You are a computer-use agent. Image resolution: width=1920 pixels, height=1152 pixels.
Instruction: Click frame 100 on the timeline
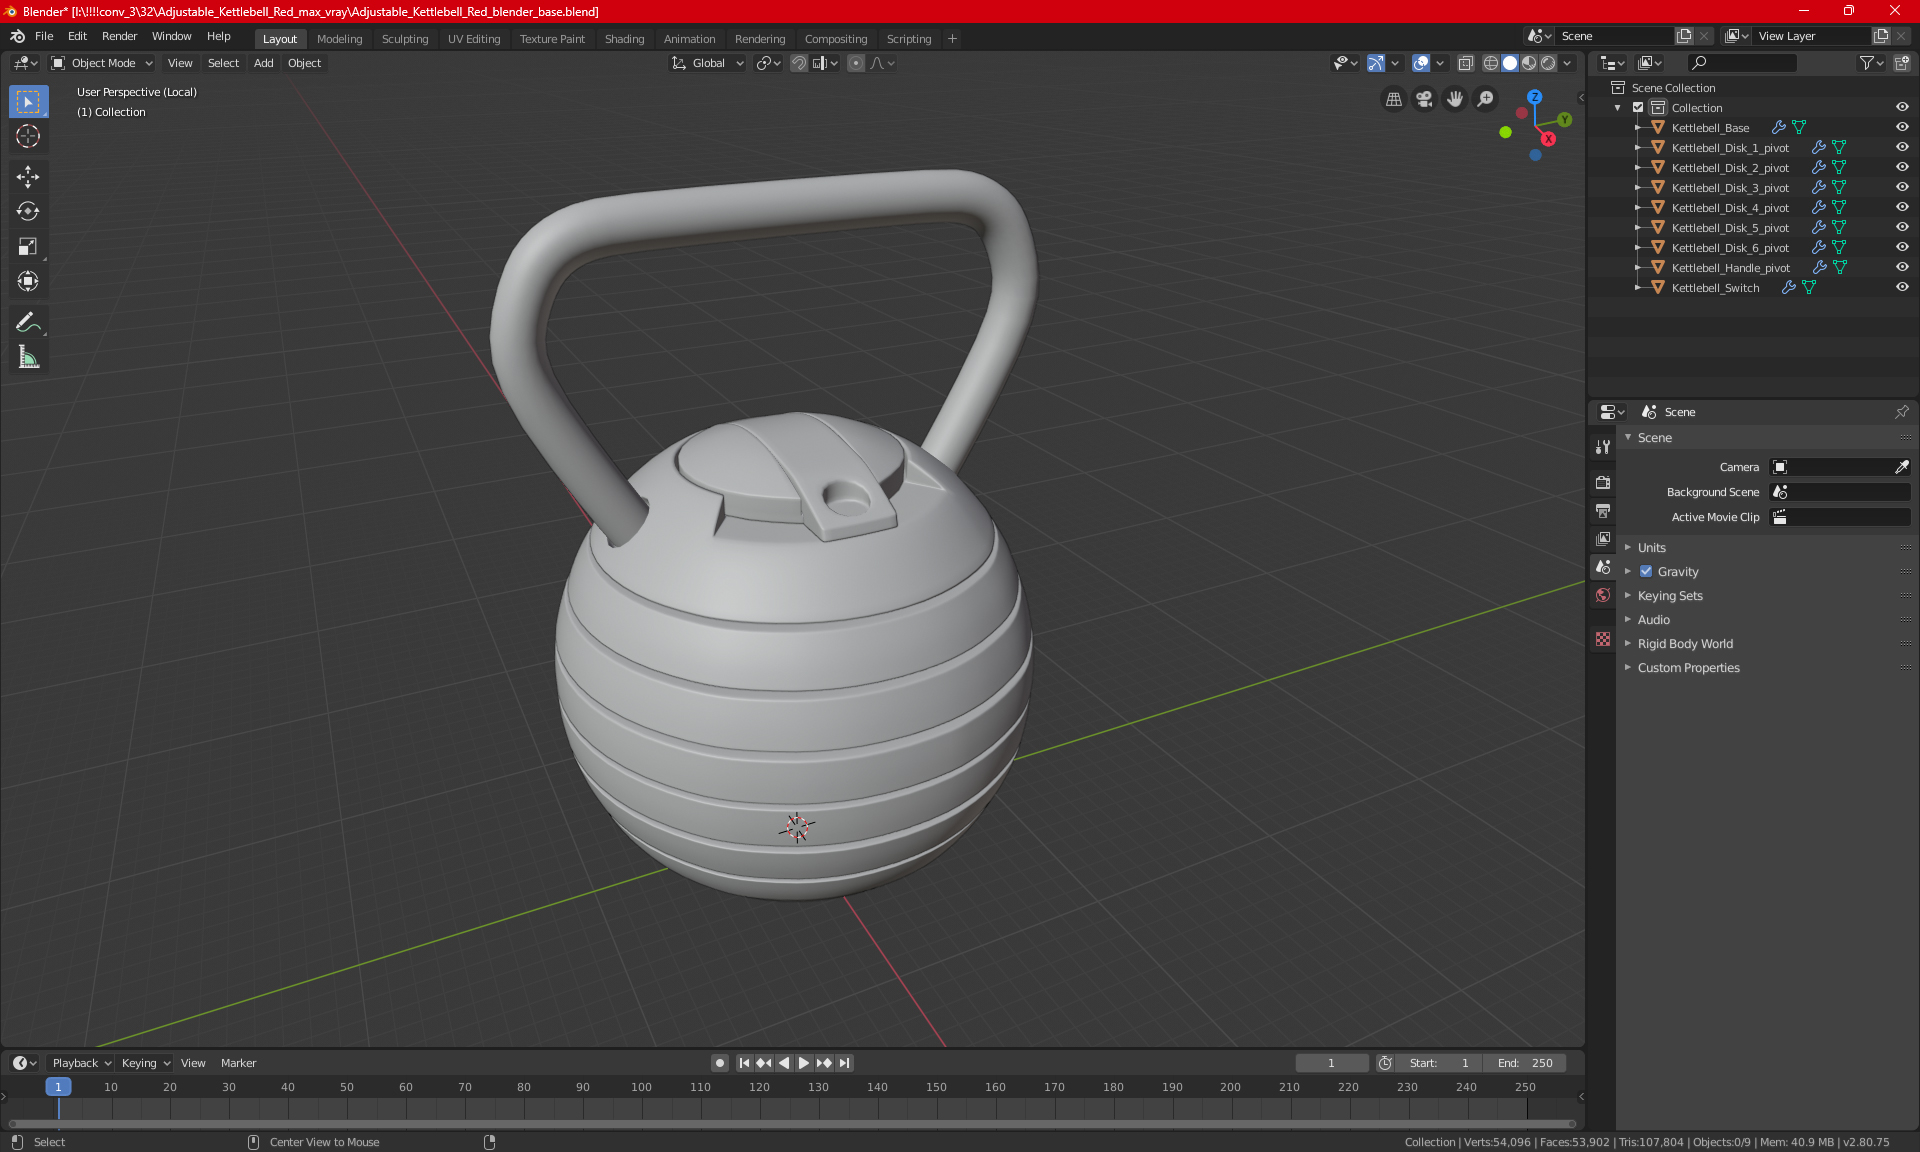(642, 1088)
